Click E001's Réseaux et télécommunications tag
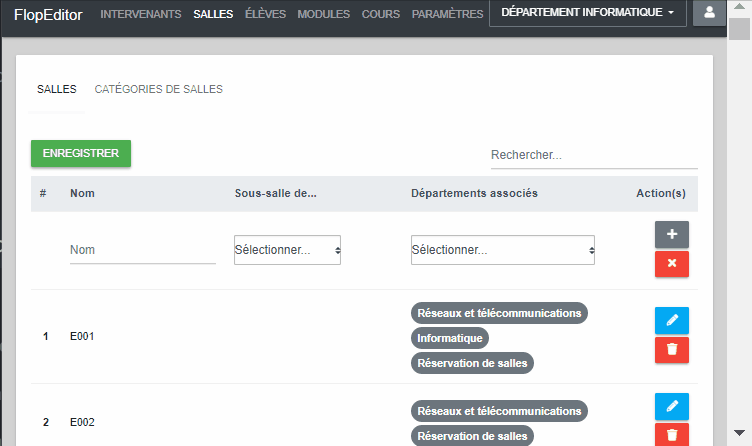 499,313
